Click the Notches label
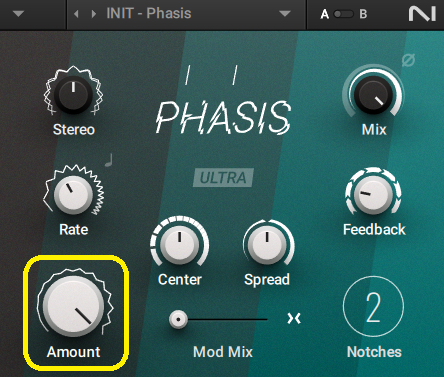 374,352
